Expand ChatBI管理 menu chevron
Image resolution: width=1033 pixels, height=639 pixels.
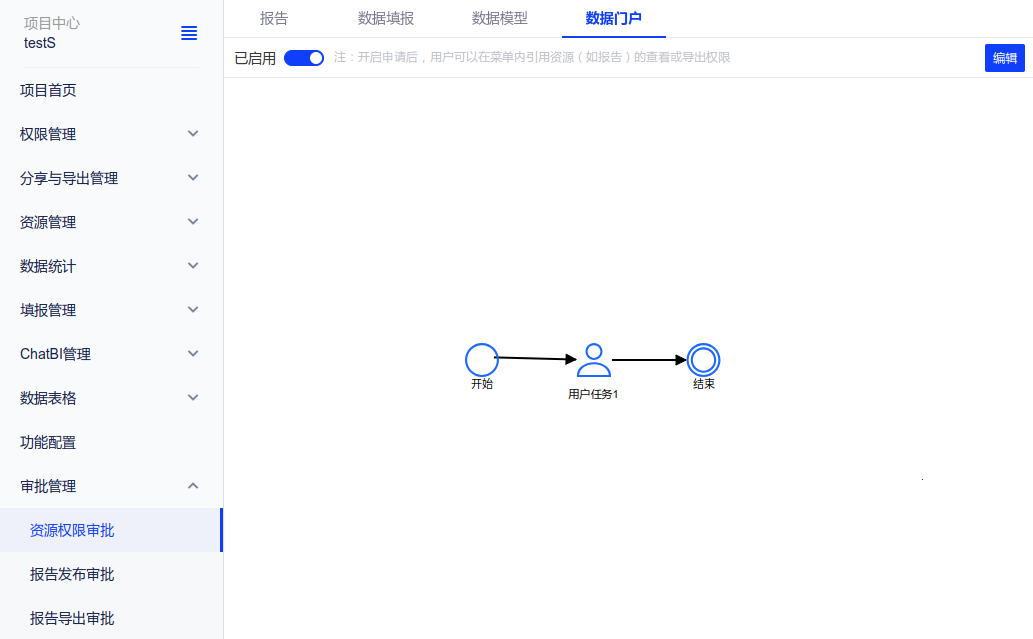[193, 354]
